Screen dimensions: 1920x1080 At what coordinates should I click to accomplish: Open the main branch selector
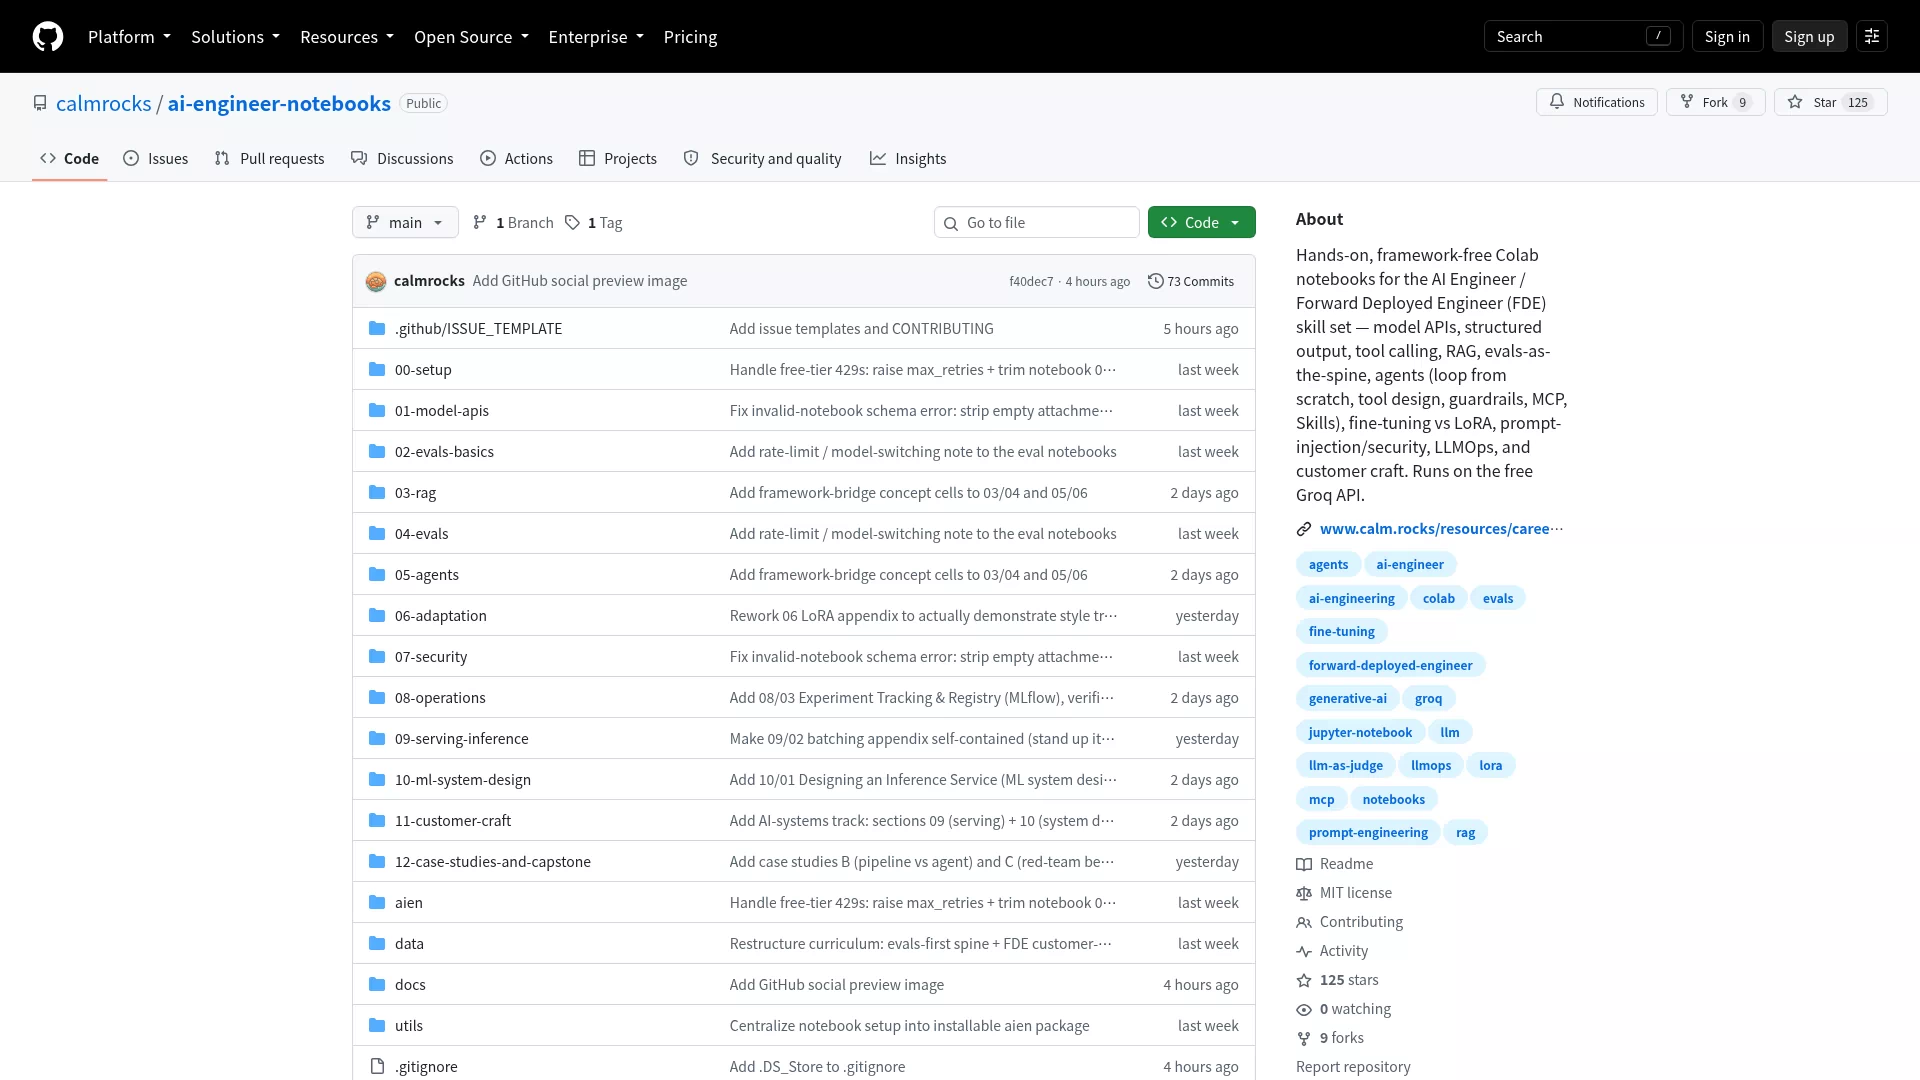tap(405, 223)
